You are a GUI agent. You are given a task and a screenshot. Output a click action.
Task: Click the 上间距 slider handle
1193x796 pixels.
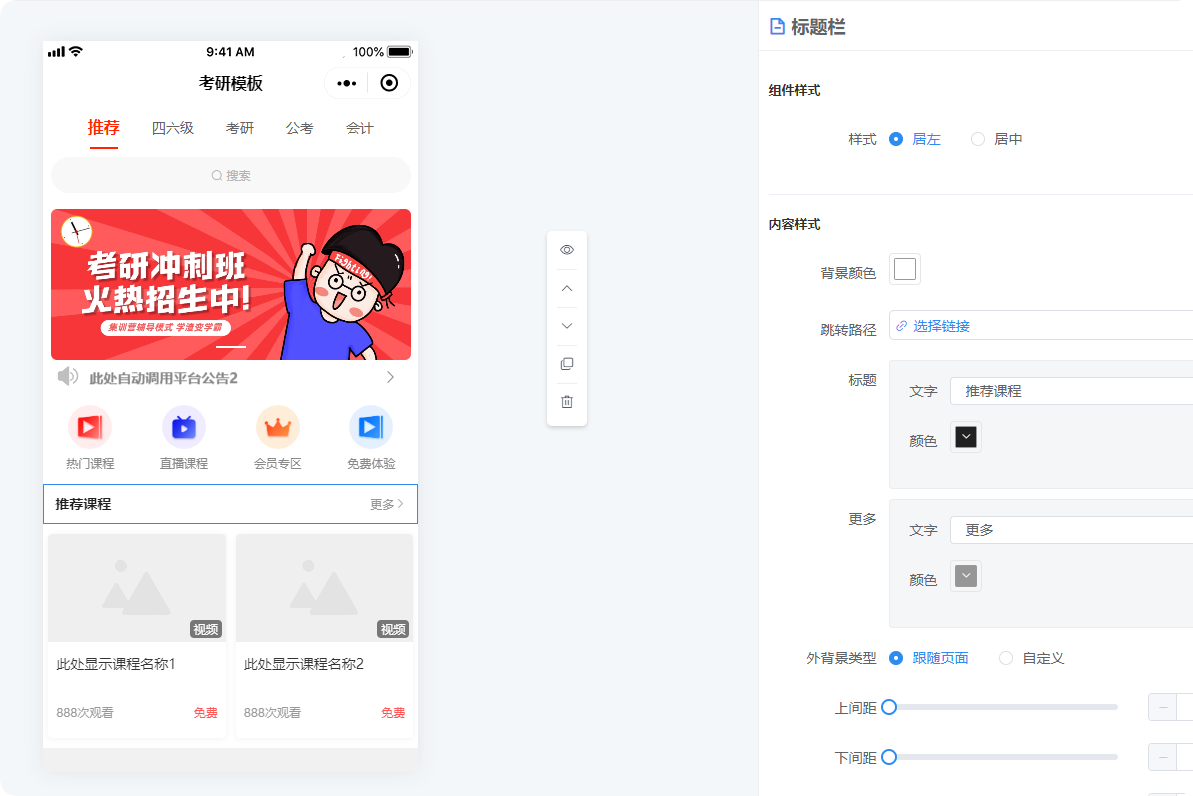(889, 707)
